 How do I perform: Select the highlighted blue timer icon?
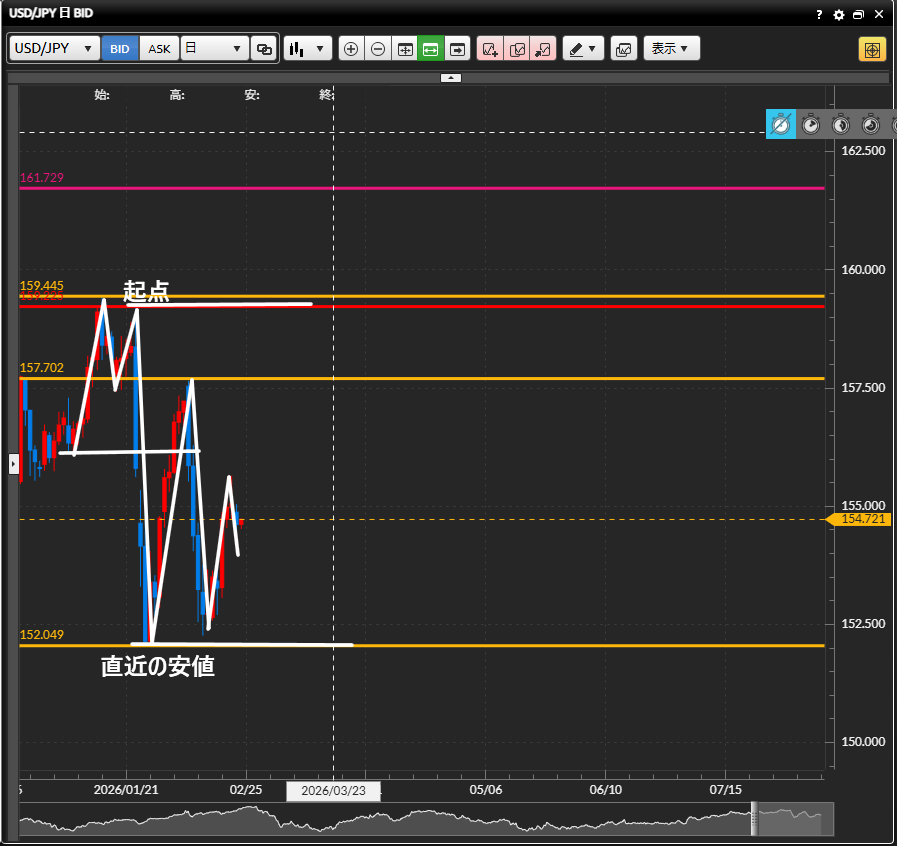point(781,124)
